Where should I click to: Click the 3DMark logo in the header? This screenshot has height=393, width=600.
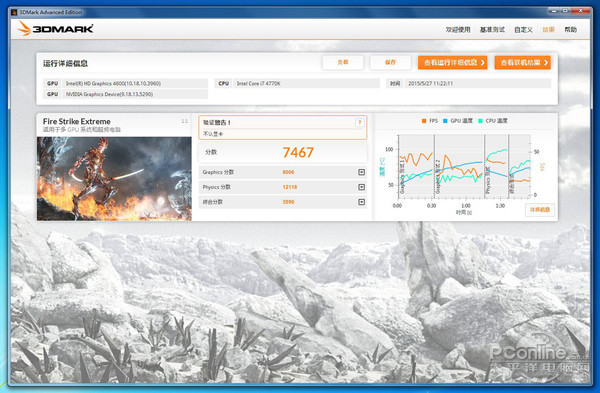(55, 29)
